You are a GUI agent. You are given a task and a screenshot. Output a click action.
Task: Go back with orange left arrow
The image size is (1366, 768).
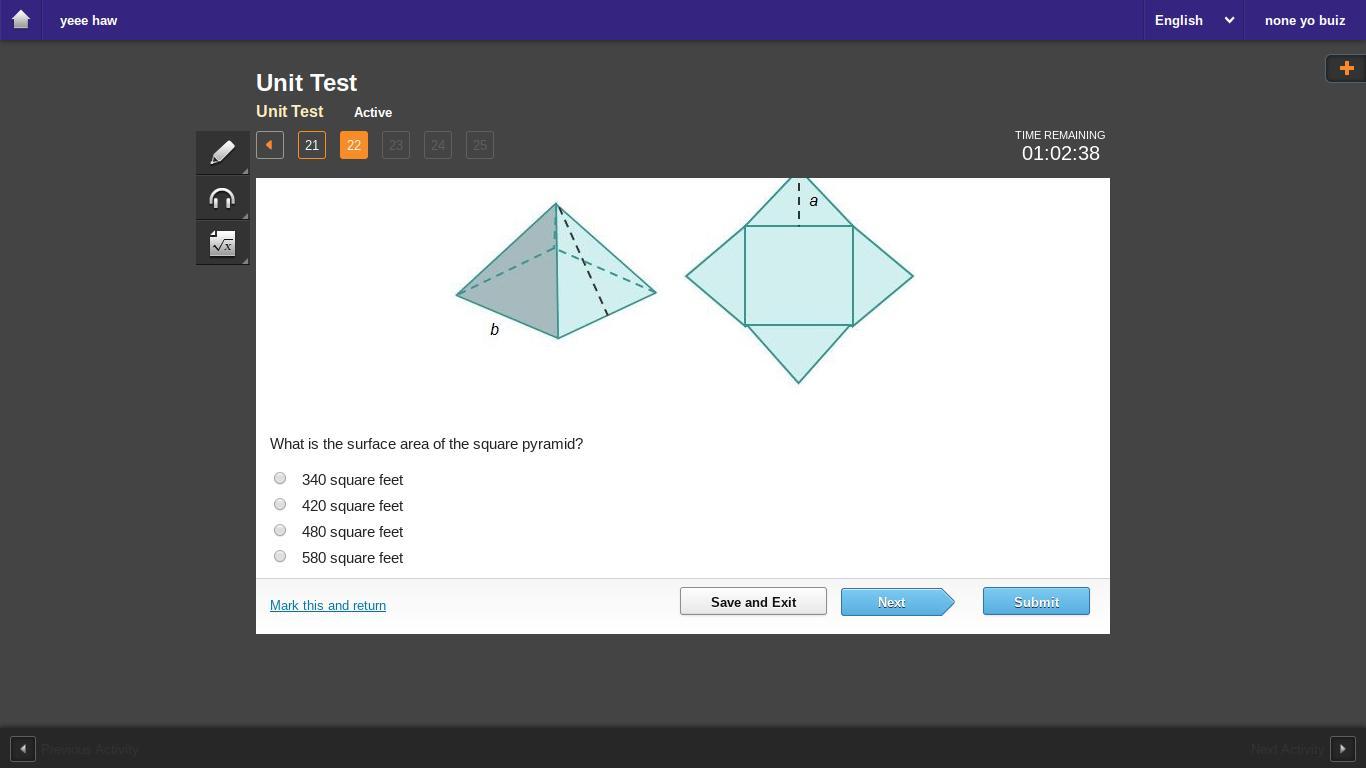[x=270, y=145]
